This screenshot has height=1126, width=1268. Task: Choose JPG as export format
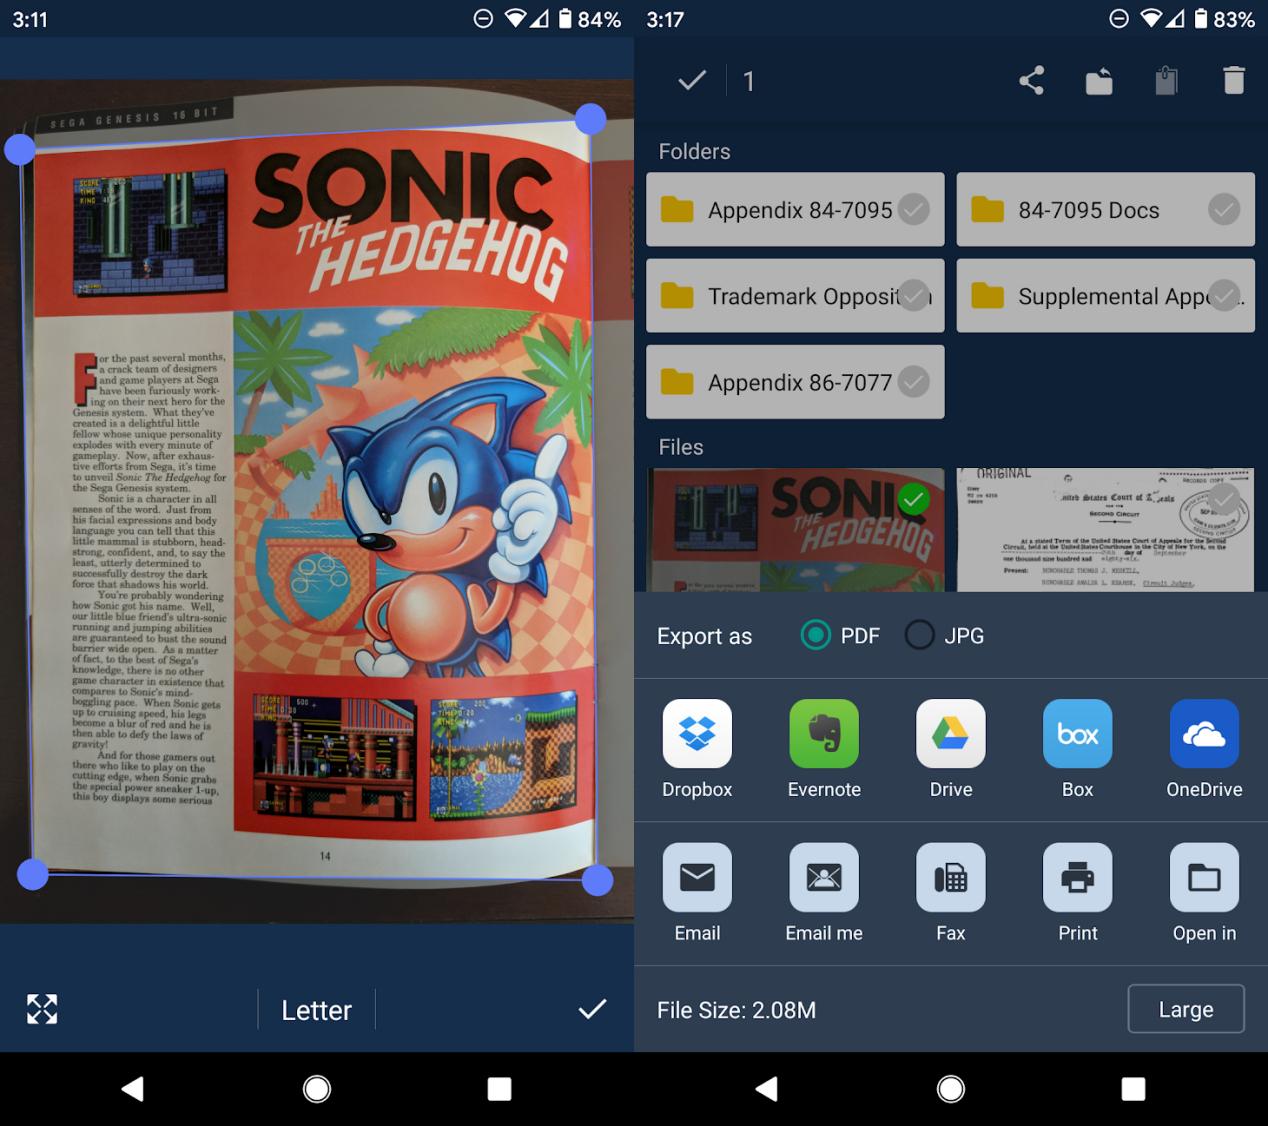point(944,635)
